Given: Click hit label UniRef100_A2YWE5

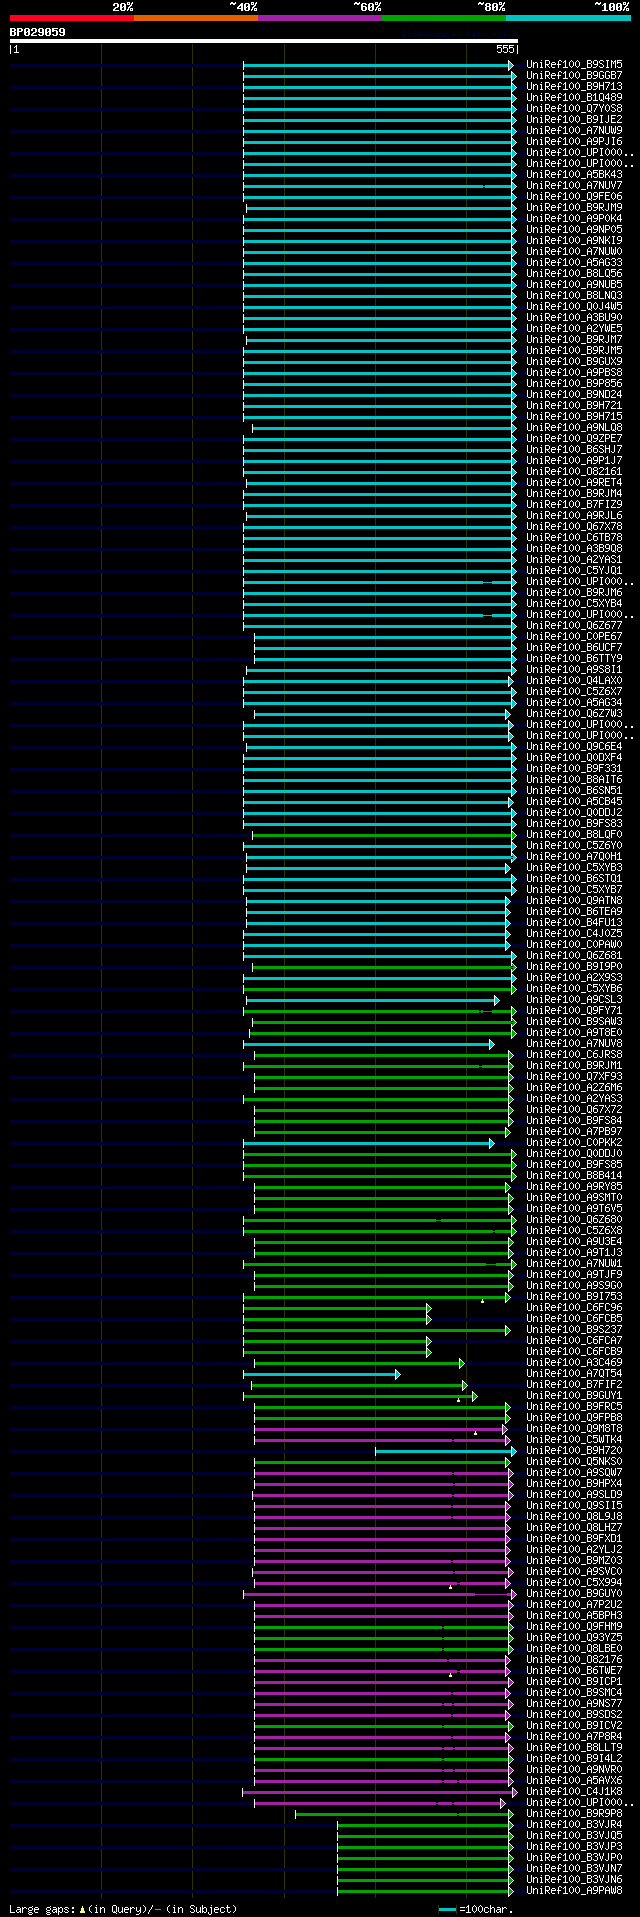Looking at the screenshot, I should 574,329.
